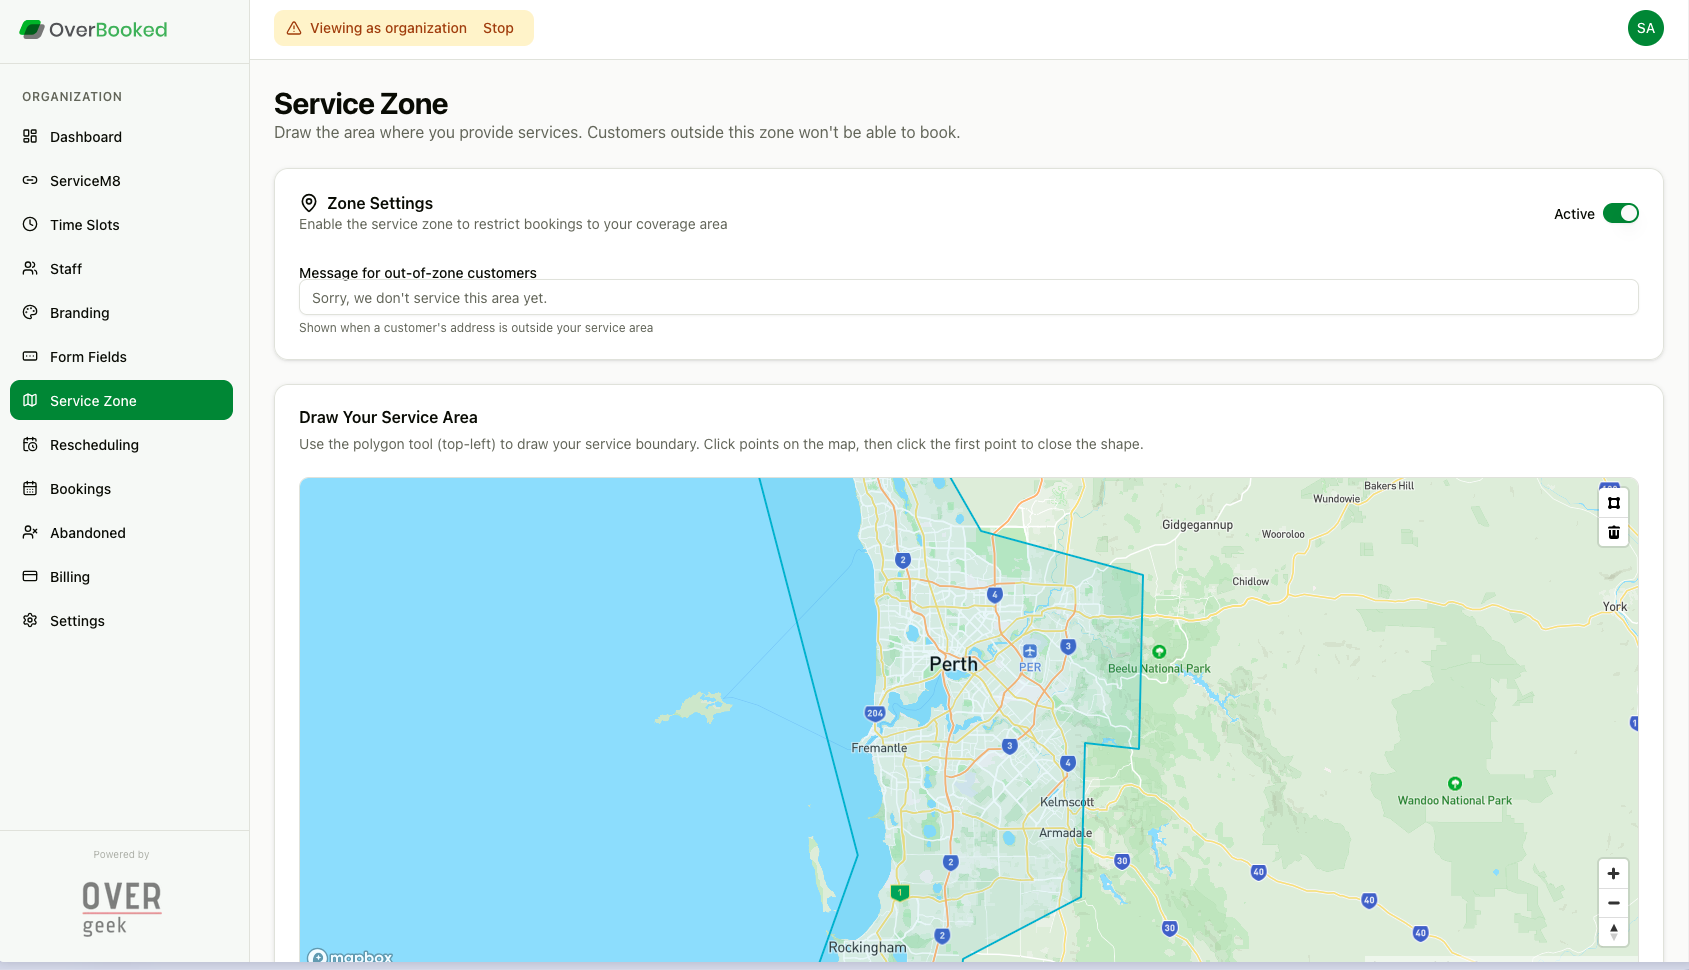Zoom out on the map
Screen dimensions: 1689x970
point(1613,902)
